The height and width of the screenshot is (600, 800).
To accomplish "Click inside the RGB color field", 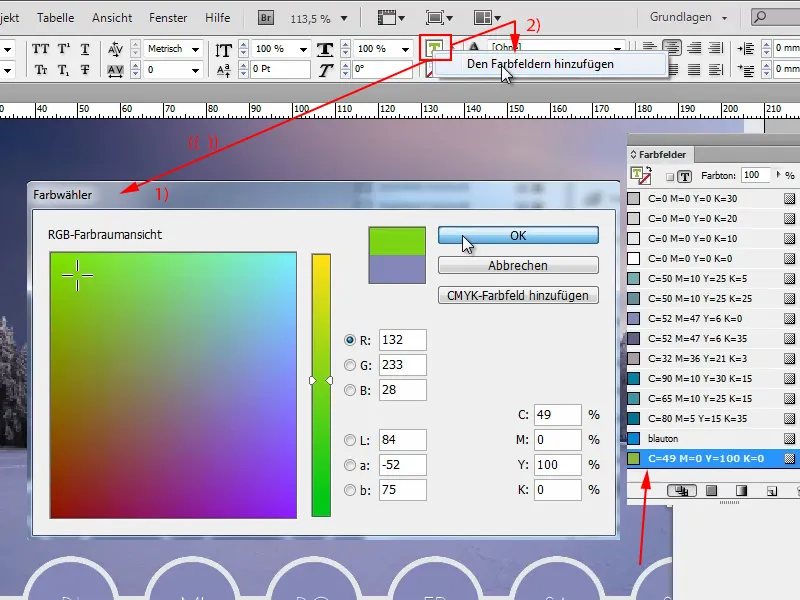I will pyautogui.click(x=173, y=385).
